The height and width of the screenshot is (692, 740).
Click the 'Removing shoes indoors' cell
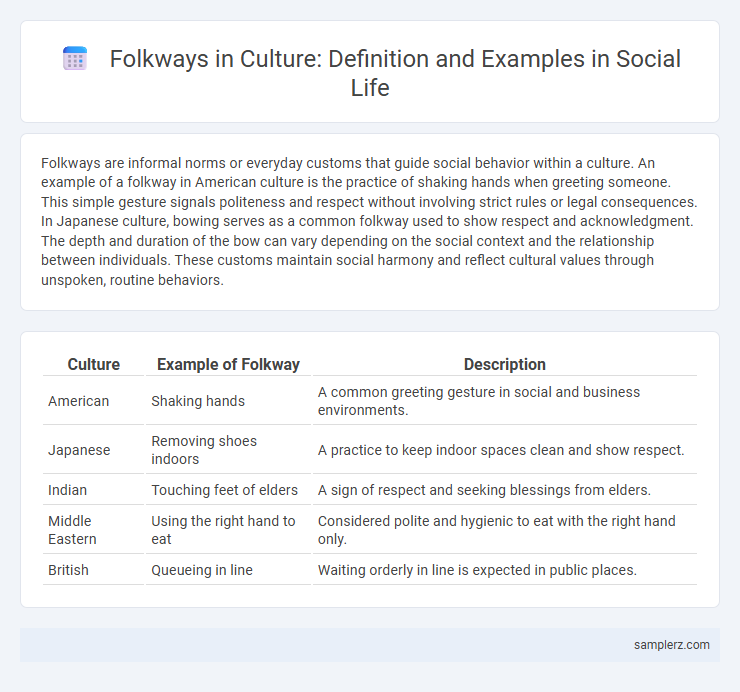pyautogui.click(x=228, y=450)
